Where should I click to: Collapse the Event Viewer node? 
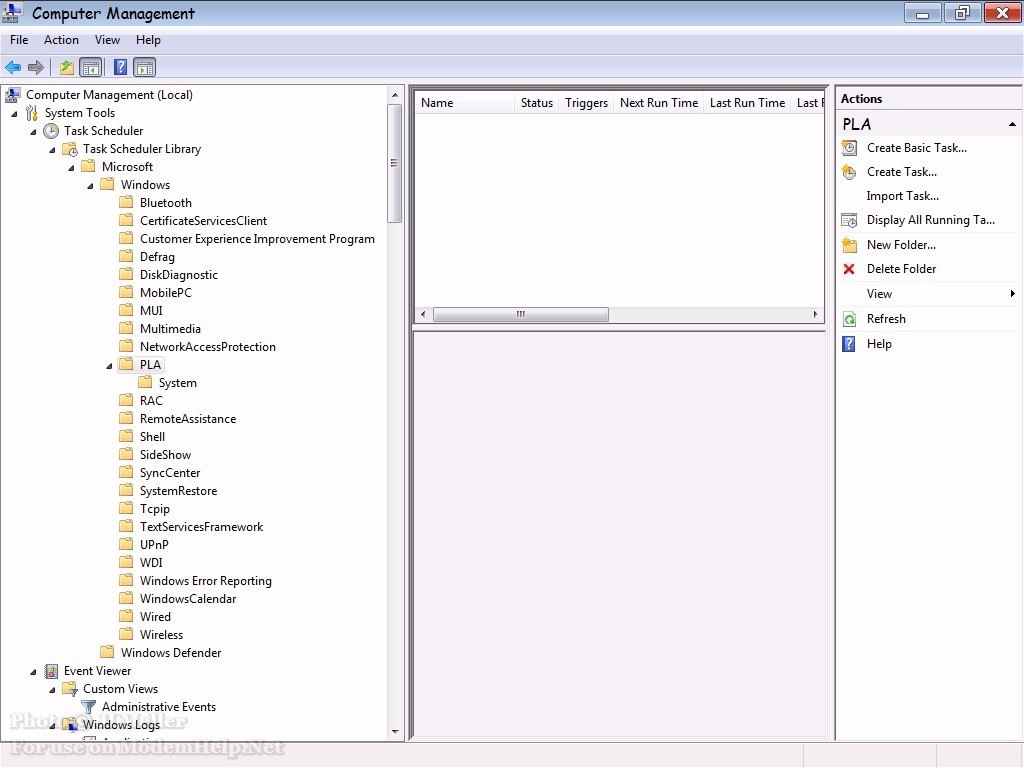pos(33,672)
